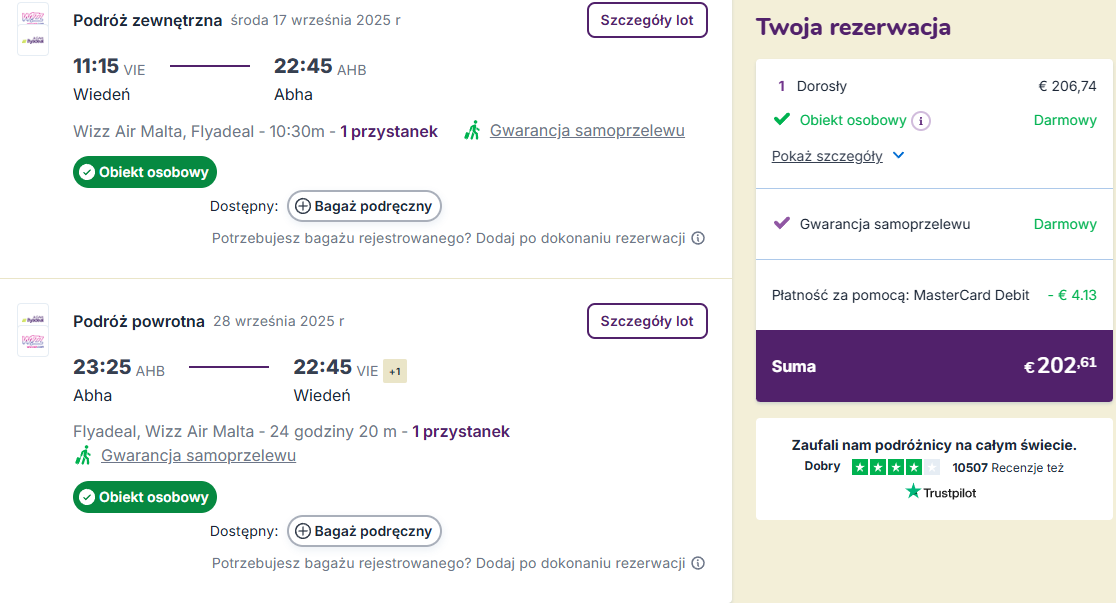Click walking-person transfer icon on outbound trip

(472, 130)
